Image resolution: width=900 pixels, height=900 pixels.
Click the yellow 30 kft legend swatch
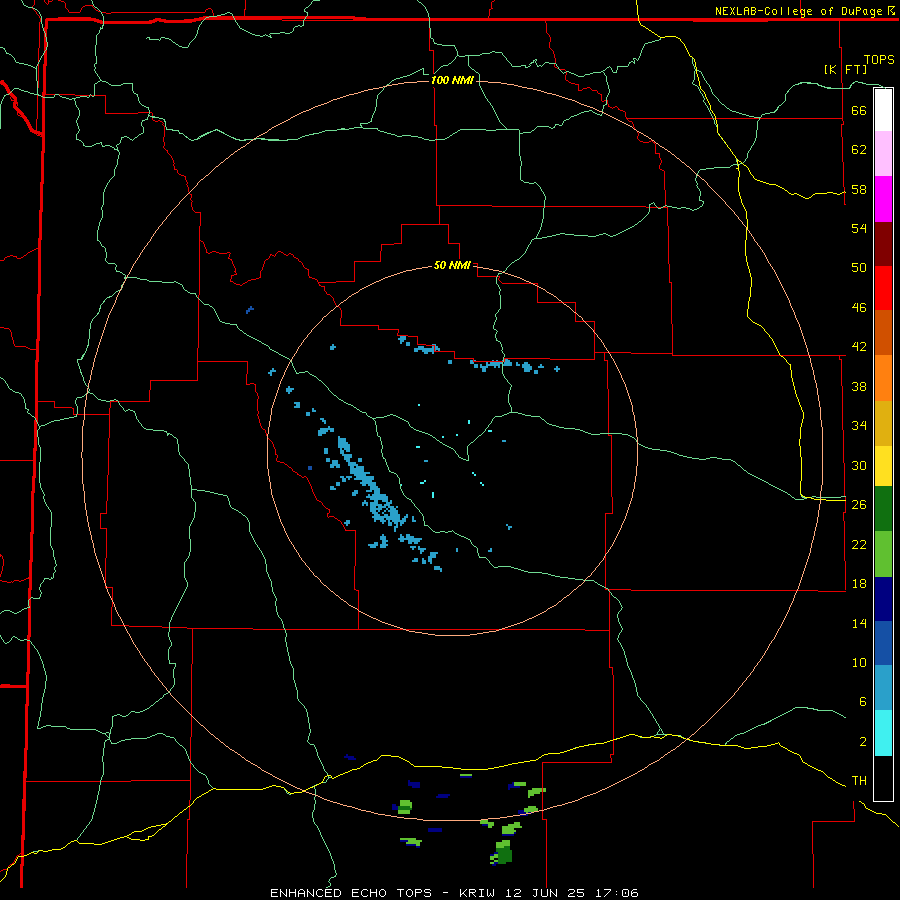pos(883,466)
